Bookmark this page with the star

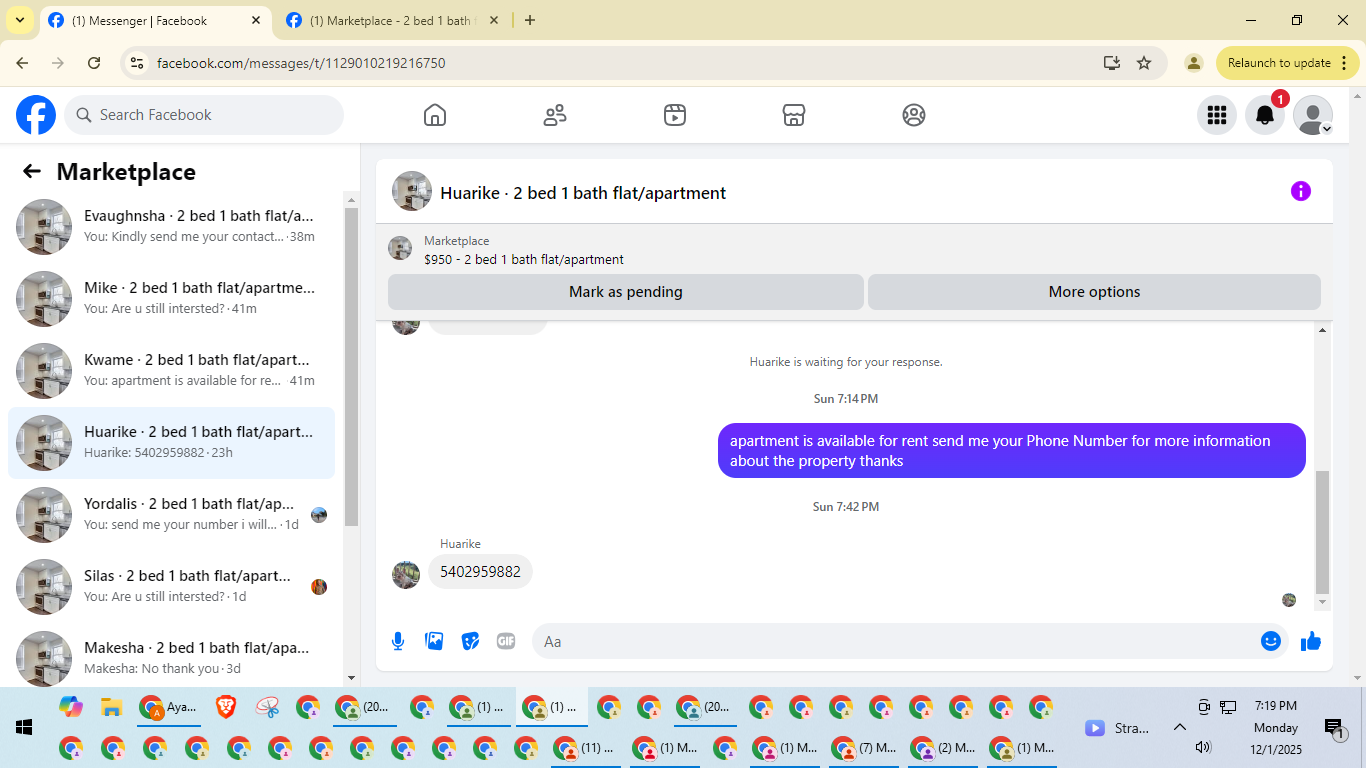click(x=1144, y=63)
